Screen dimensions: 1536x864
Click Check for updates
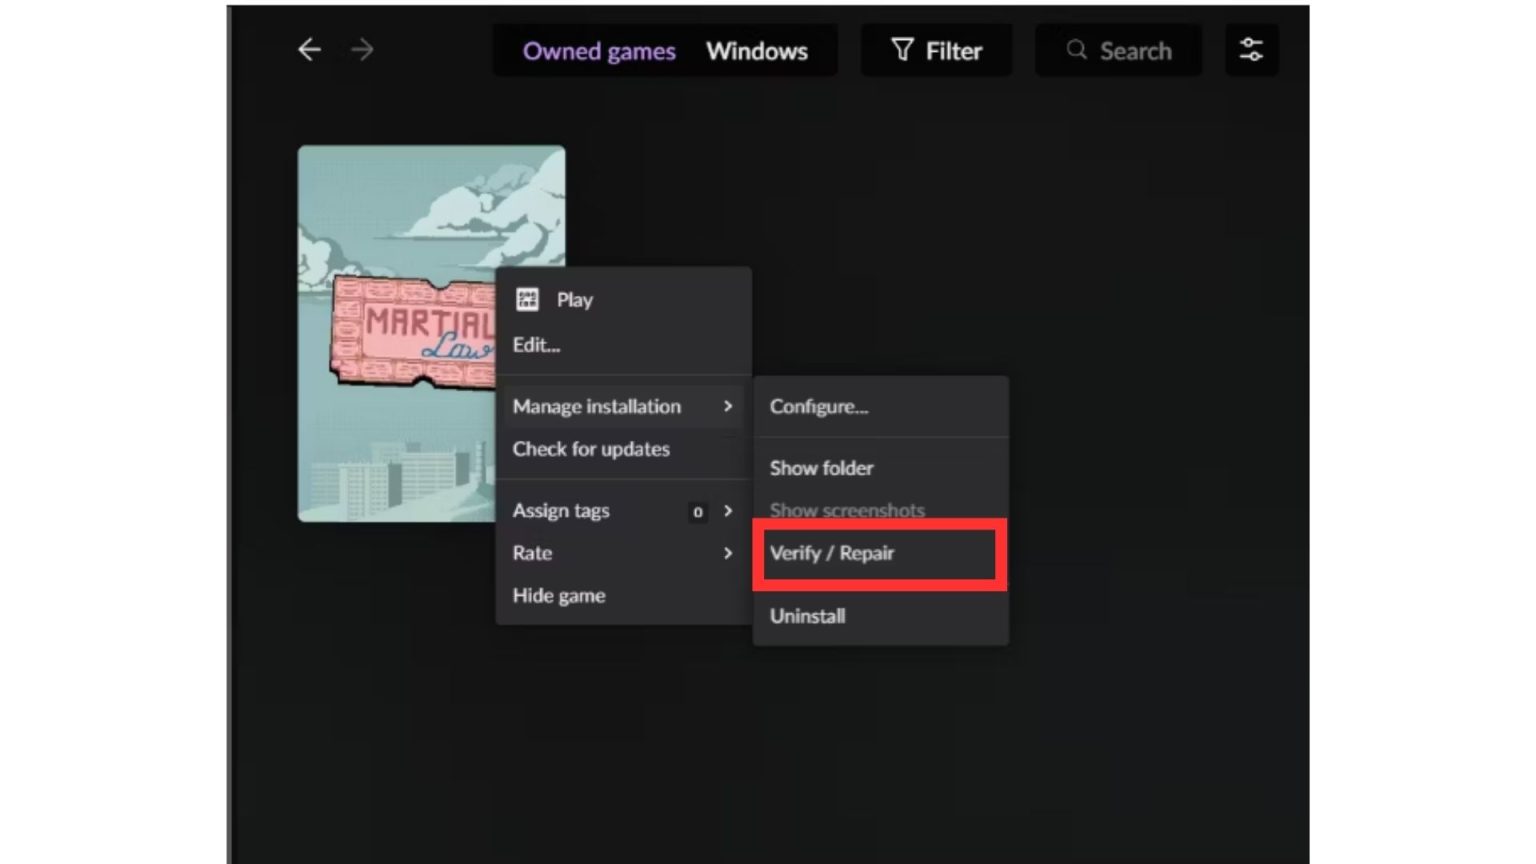click(x=591, y=450)
